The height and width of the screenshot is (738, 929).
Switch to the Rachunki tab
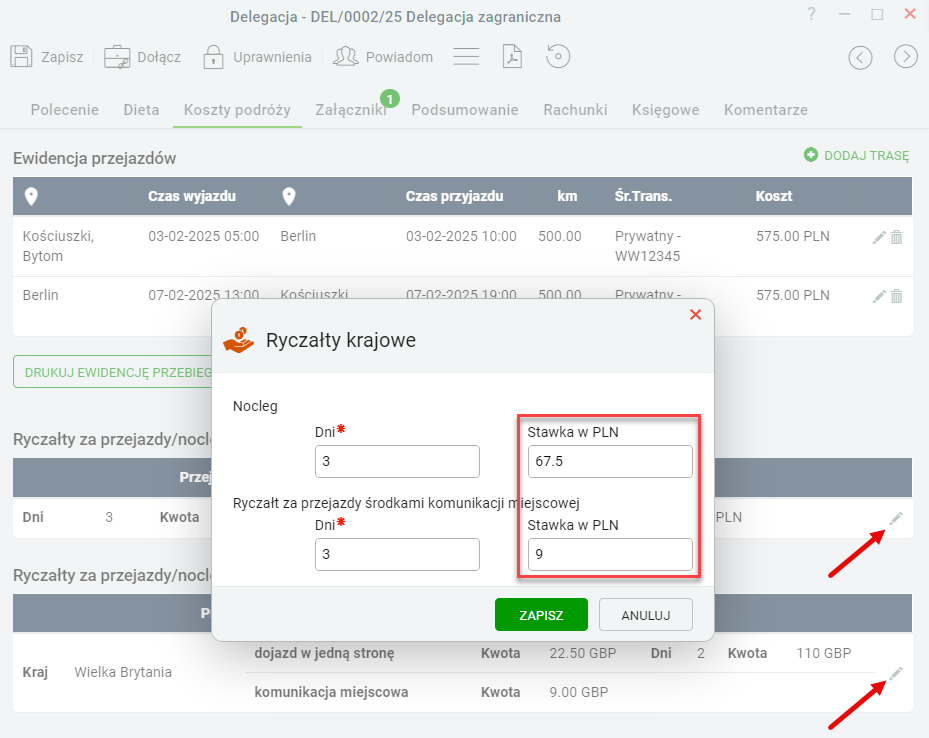click(575, 110)
